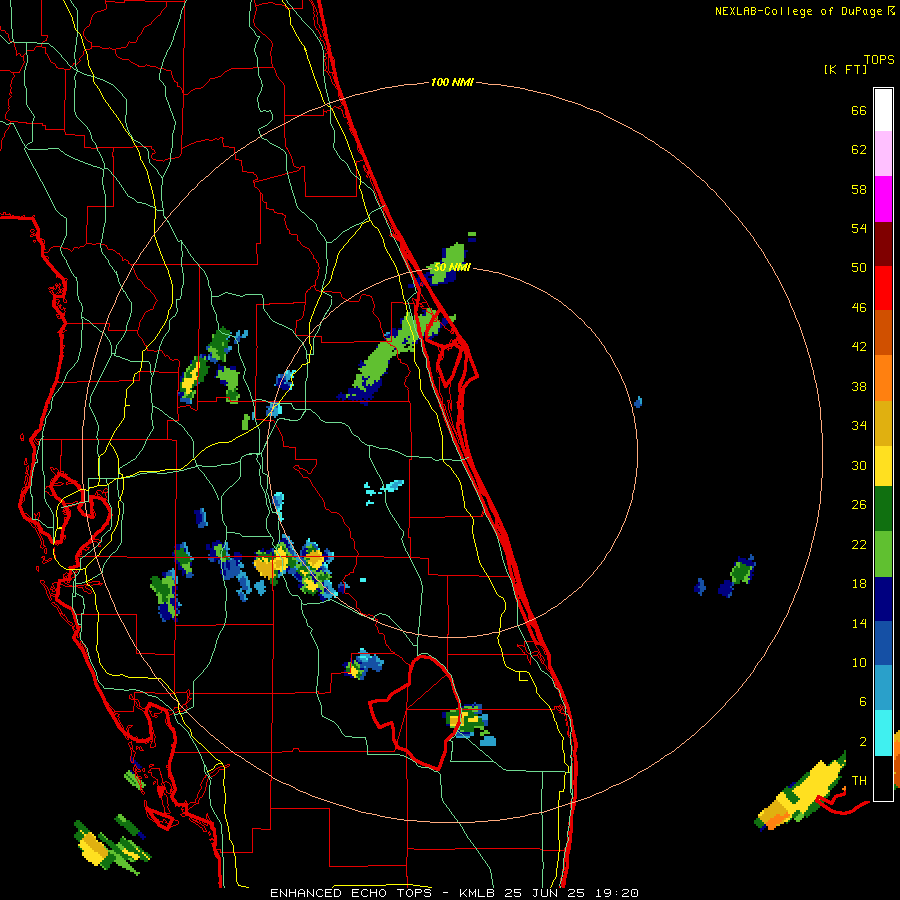Select the navy blue legend swatch
Screen dimensions: 900x900
point(883,599)
